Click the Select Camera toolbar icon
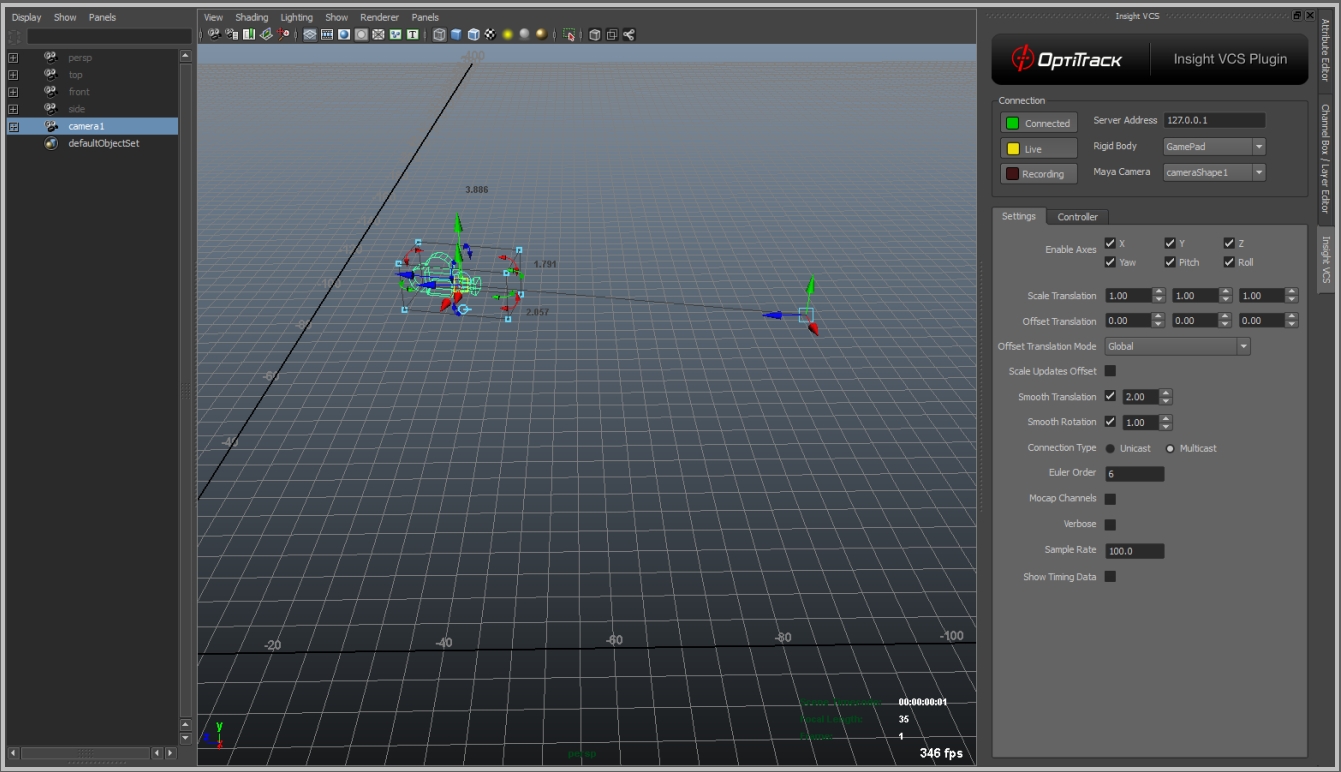The image size is (1341, 772). click(214, 35)
